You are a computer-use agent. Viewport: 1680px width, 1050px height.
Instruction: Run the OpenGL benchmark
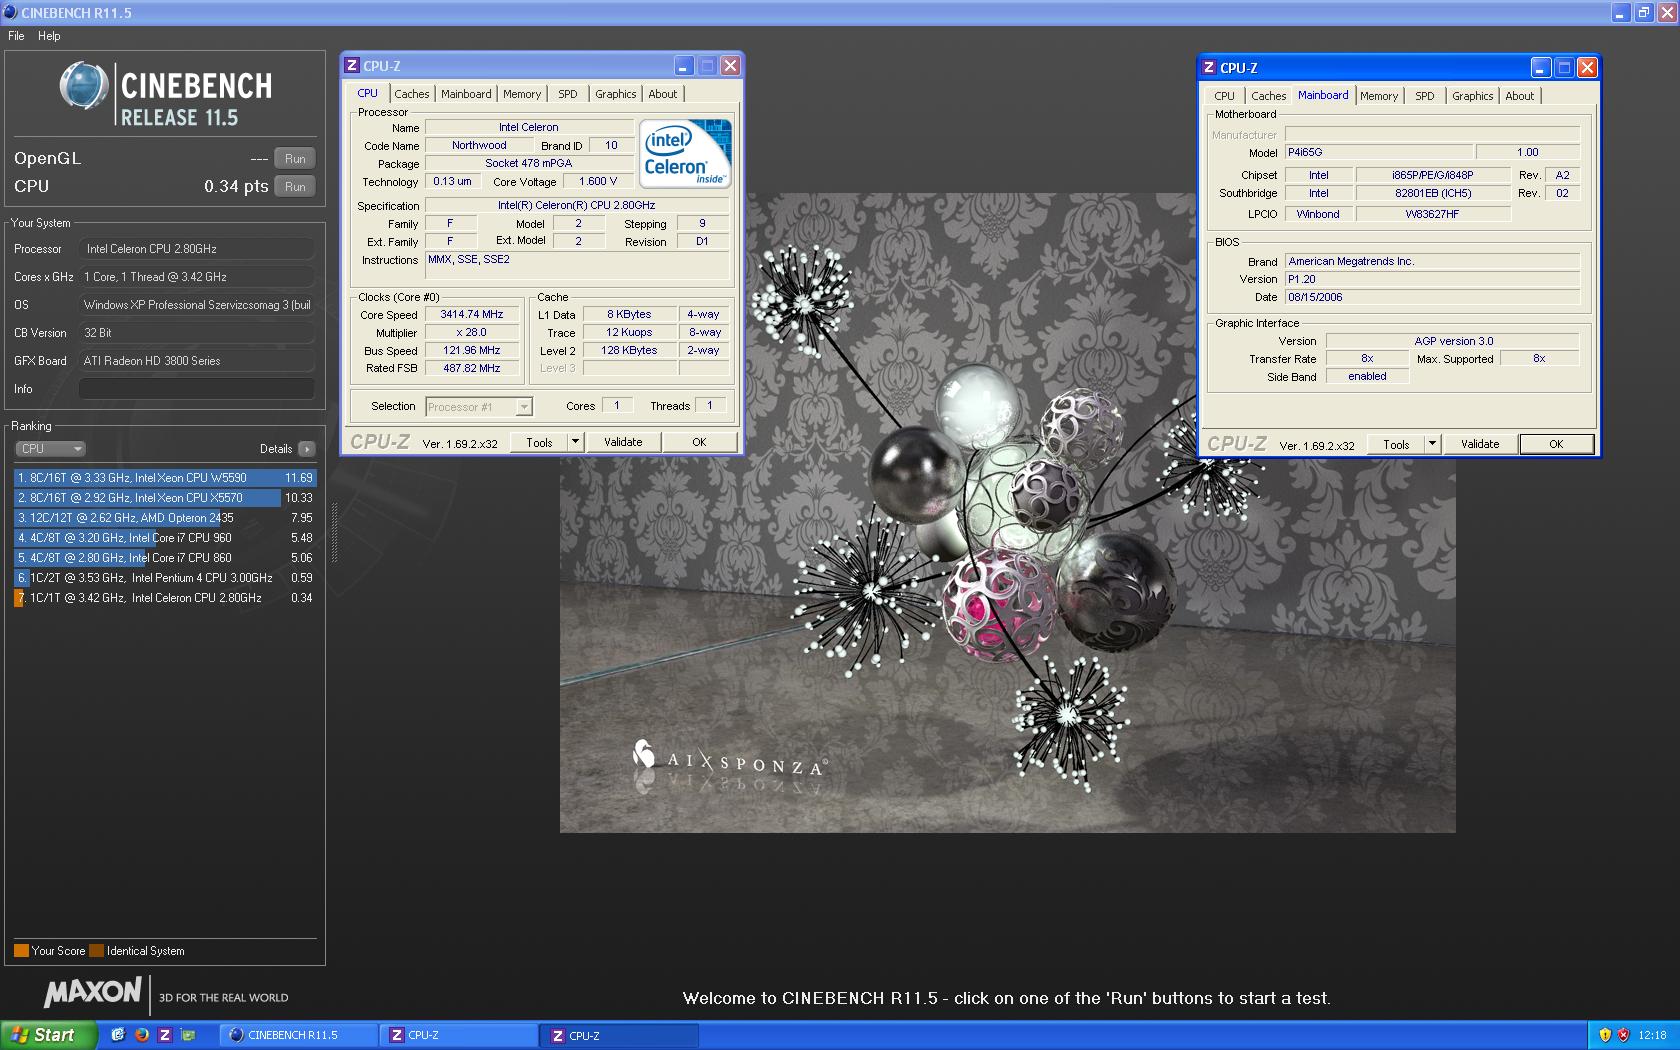[295, 159]
